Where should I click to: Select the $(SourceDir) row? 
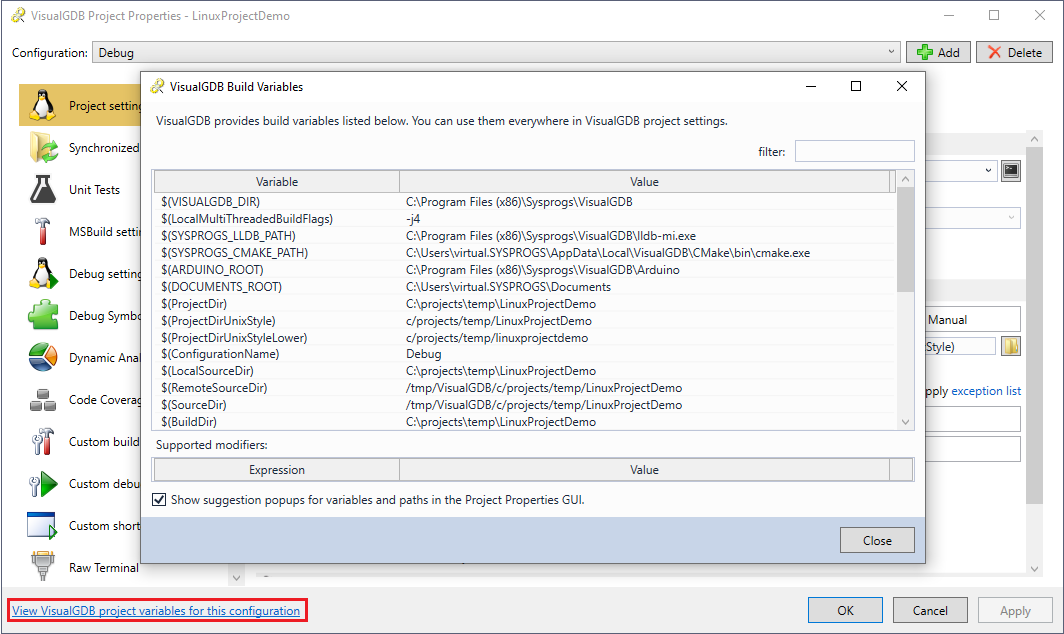click(x=525, y=405)
